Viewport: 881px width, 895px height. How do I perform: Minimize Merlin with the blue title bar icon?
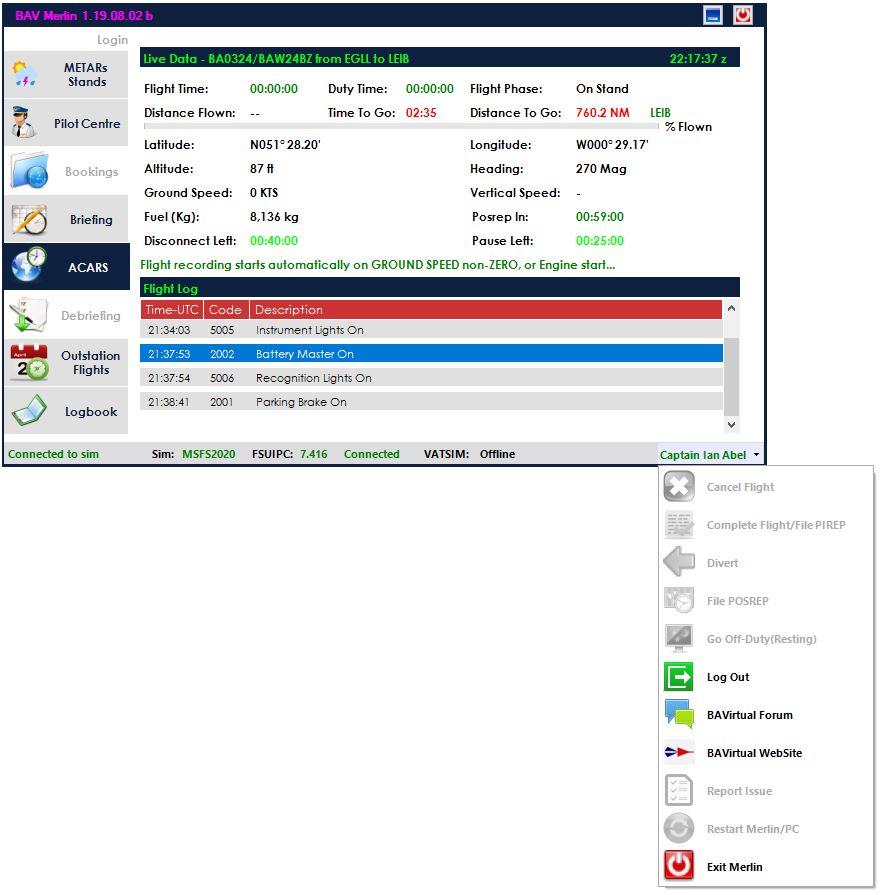pos(713,15)
